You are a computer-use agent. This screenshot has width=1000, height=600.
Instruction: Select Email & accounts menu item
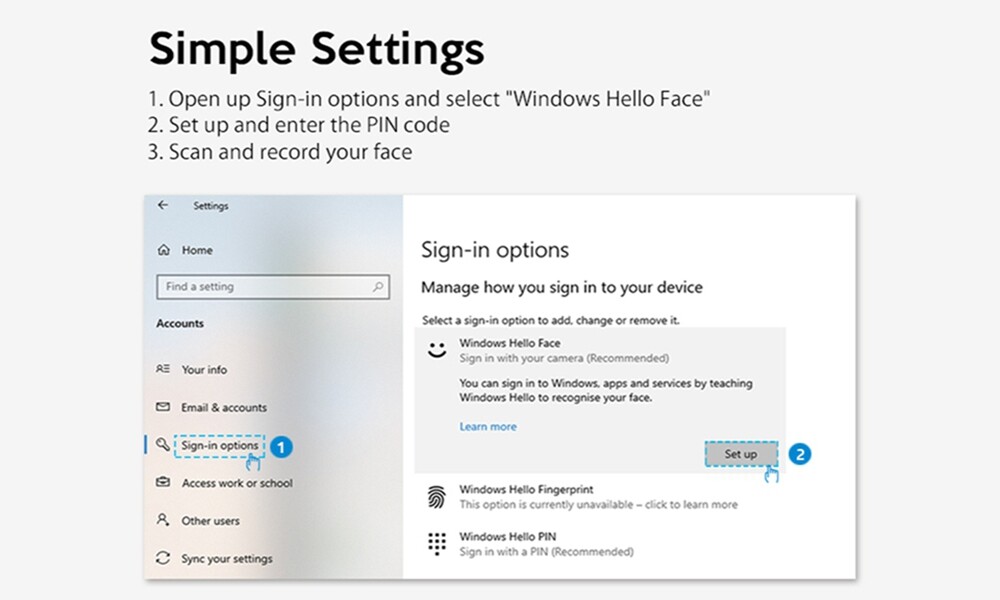click(224, 407)
